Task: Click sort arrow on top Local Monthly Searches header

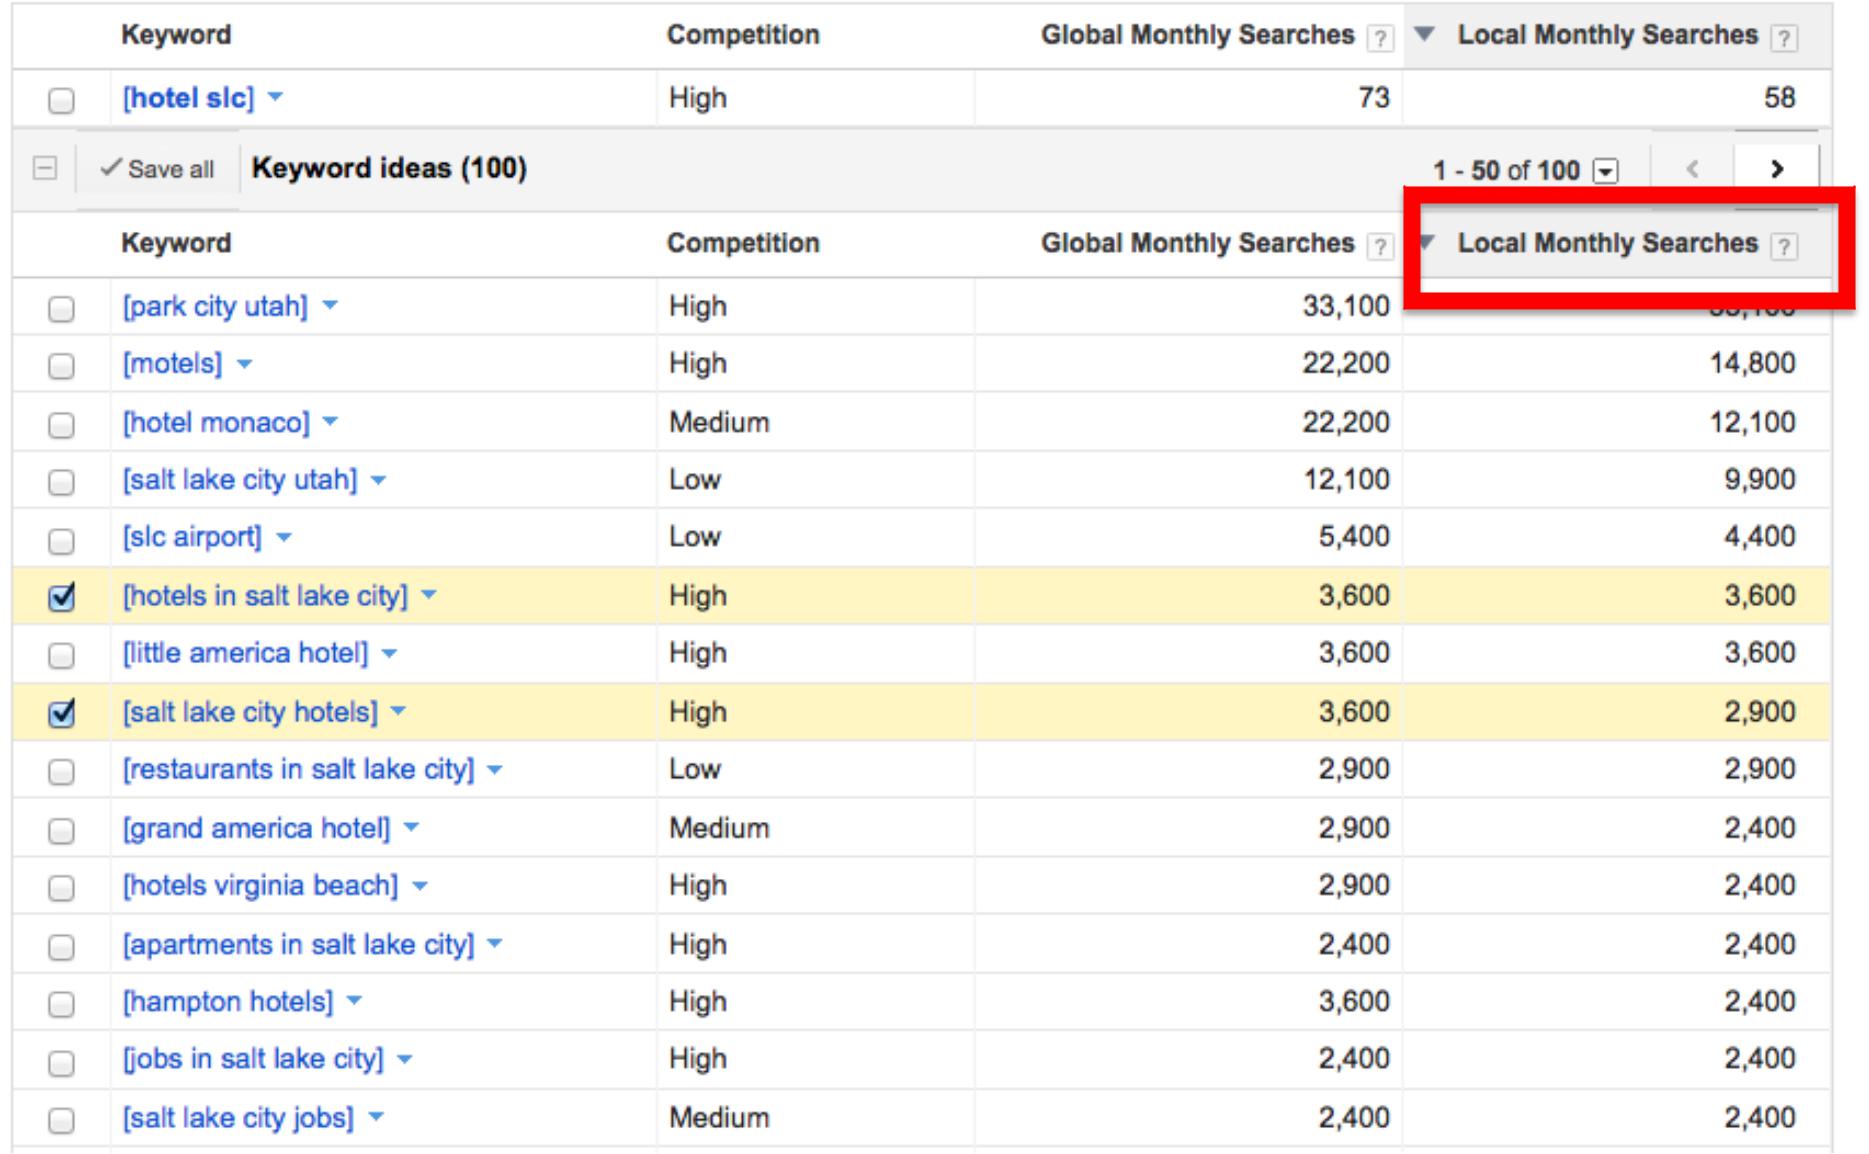Action: (x=1426, y=34)
